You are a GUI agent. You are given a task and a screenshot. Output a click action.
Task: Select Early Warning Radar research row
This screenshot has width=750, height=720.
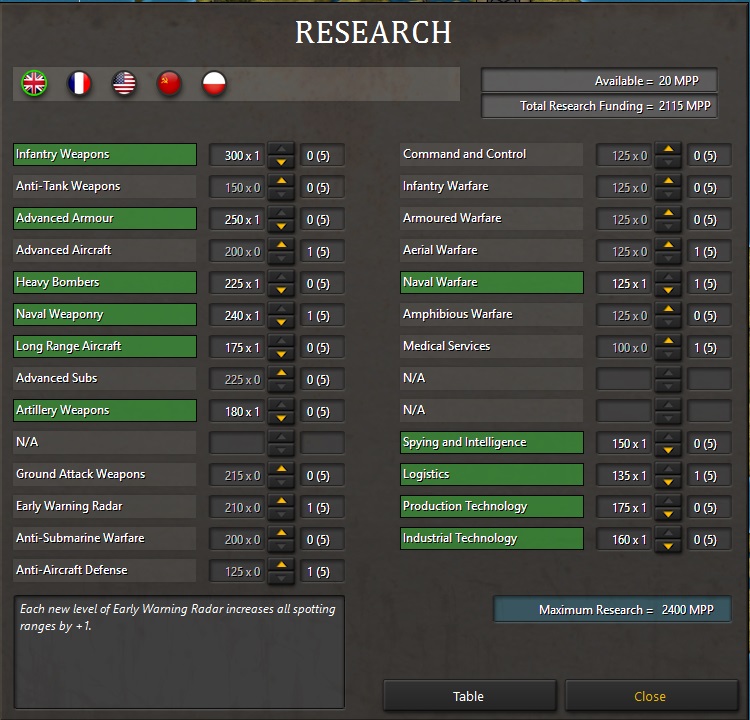pyautogui.click(x=105, y=507)
